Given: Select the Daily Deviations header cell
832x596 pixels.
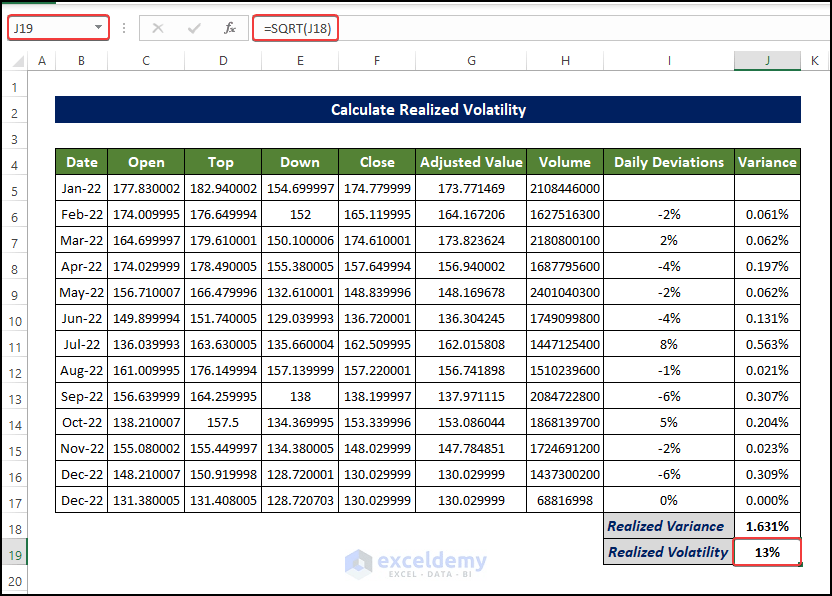Looking at the screenshot, I should (668, 162).
